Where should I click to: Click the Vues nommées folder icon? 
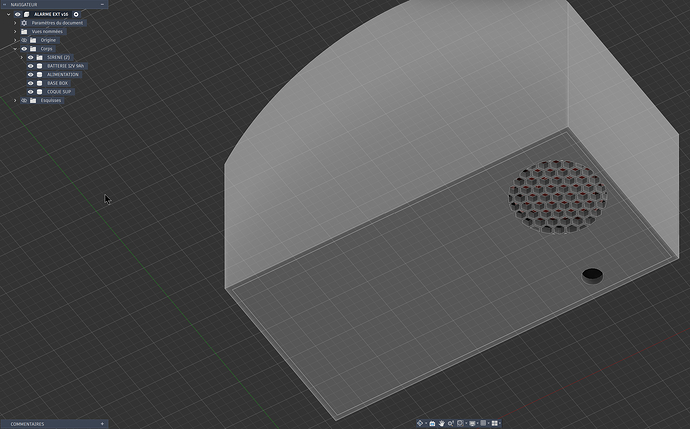click(x=24, y=32)
